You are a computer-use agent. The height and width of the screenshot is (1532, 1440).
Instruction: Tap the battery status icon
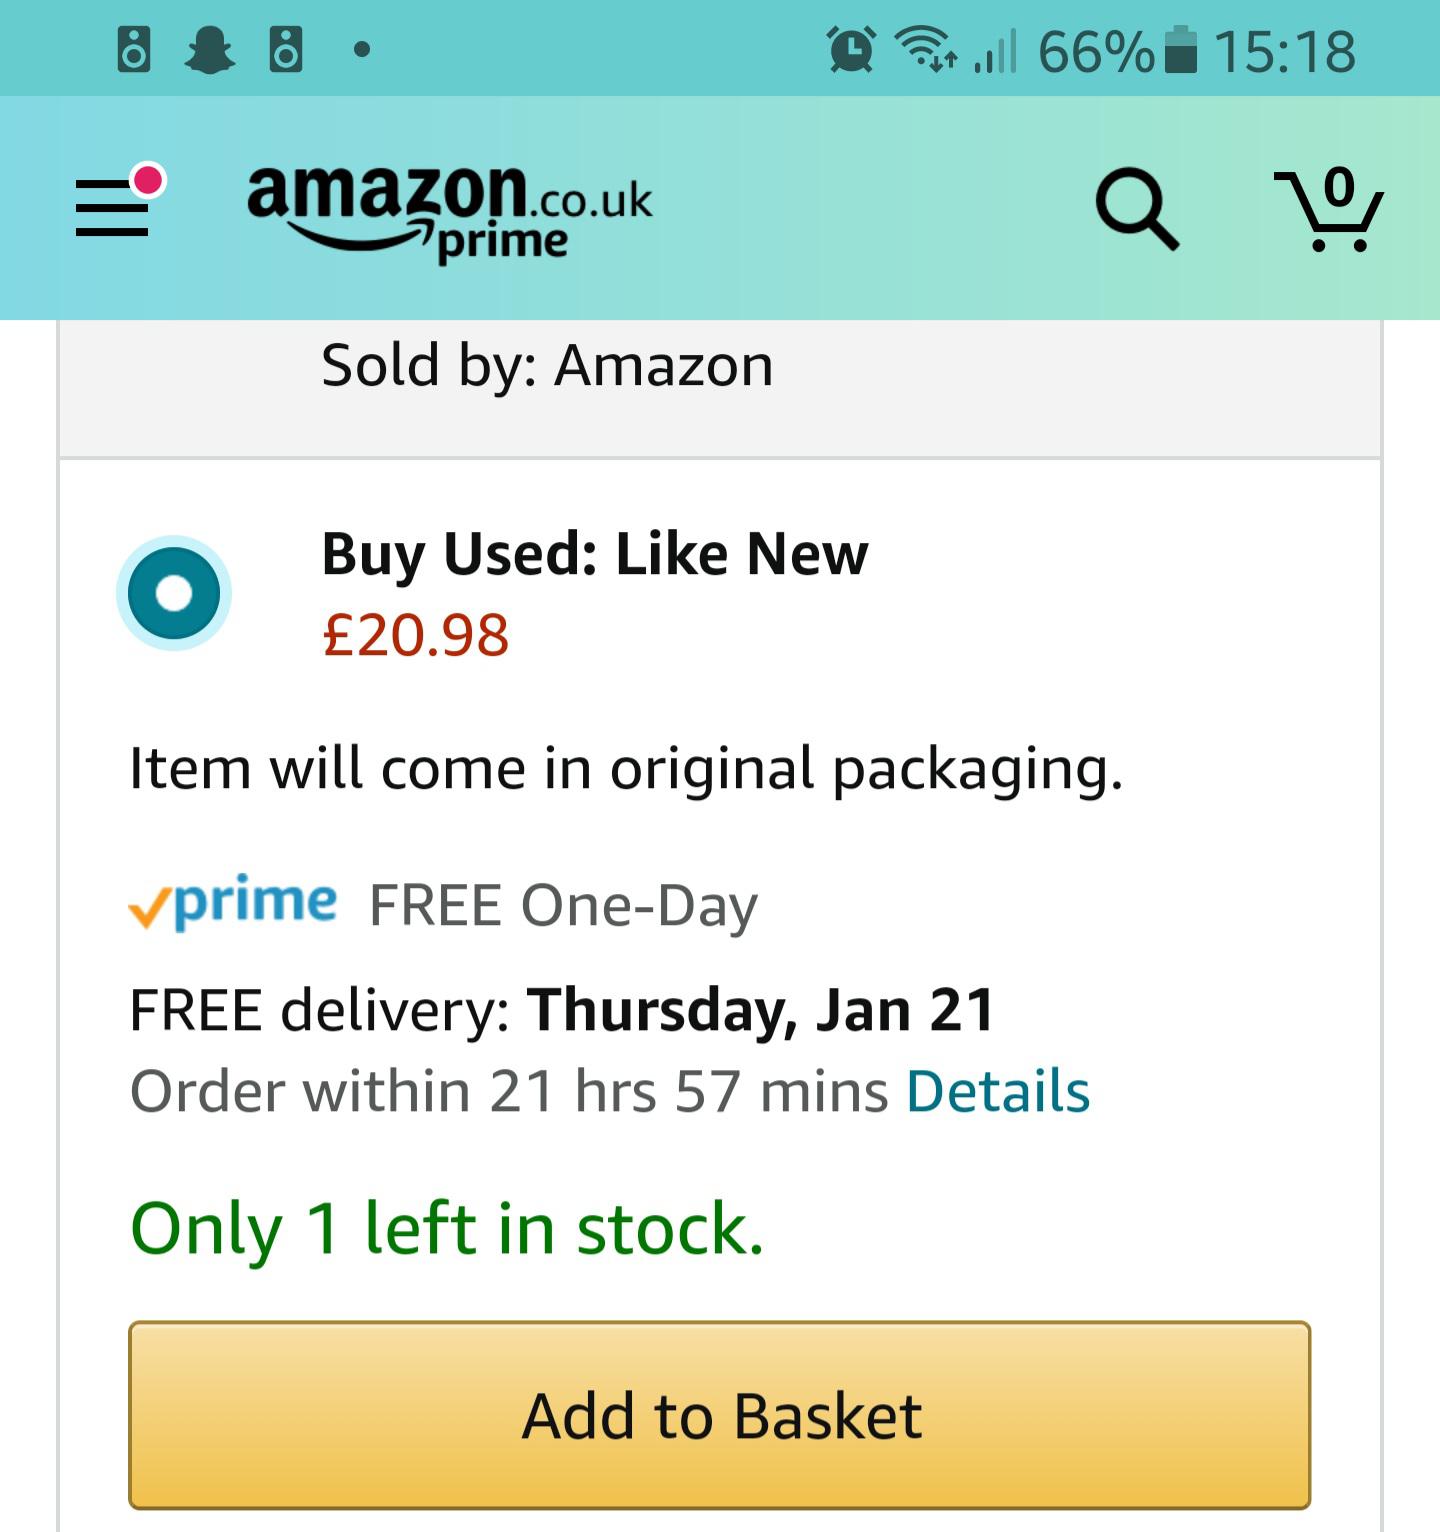coord(1182,50)
